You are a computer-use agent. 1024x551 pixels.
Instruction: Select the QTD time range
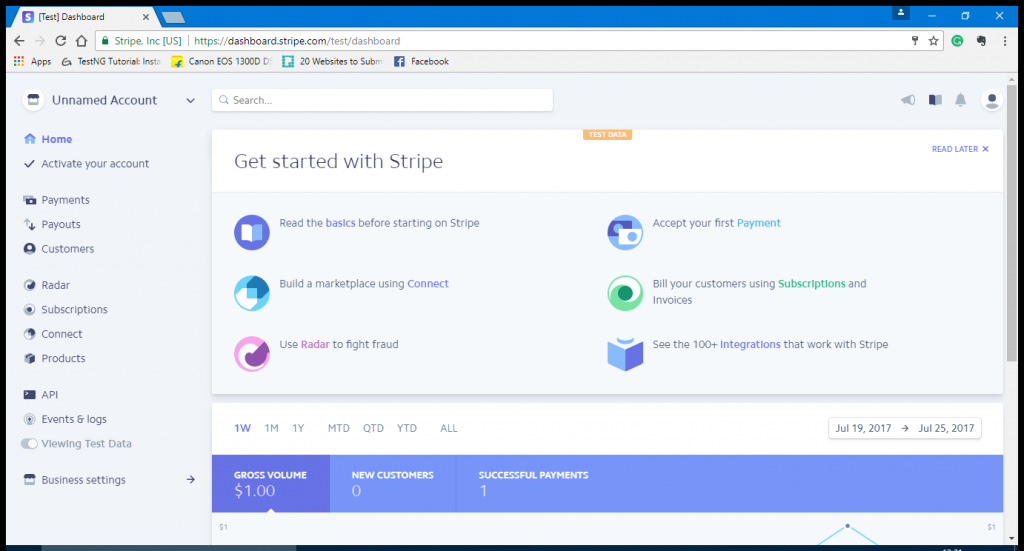click(x=374, y=428)
